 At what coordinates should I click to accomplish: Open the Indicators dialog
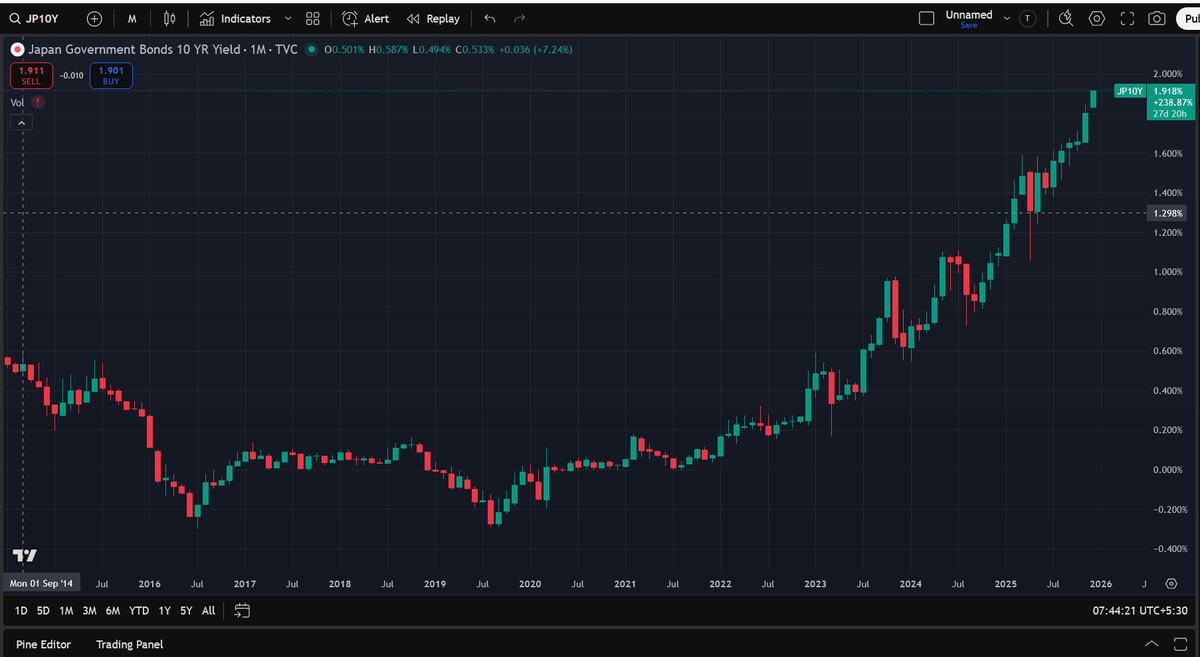click(235, 18)
